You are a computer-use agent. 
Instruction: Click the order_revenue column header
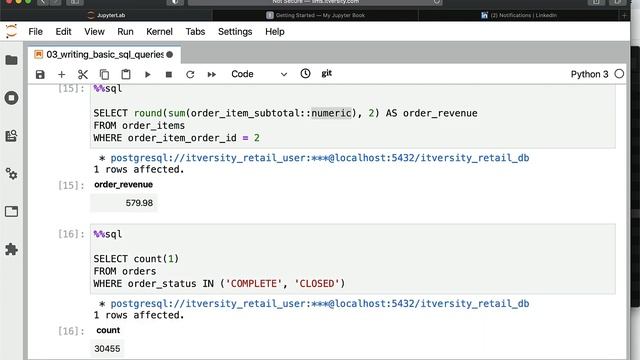point(123,184)
